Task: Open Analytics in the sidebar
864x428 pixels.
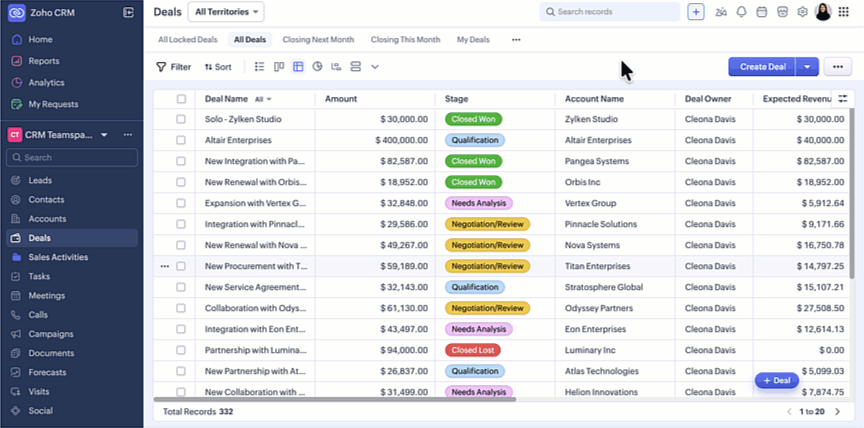Action: click(46, 83)
